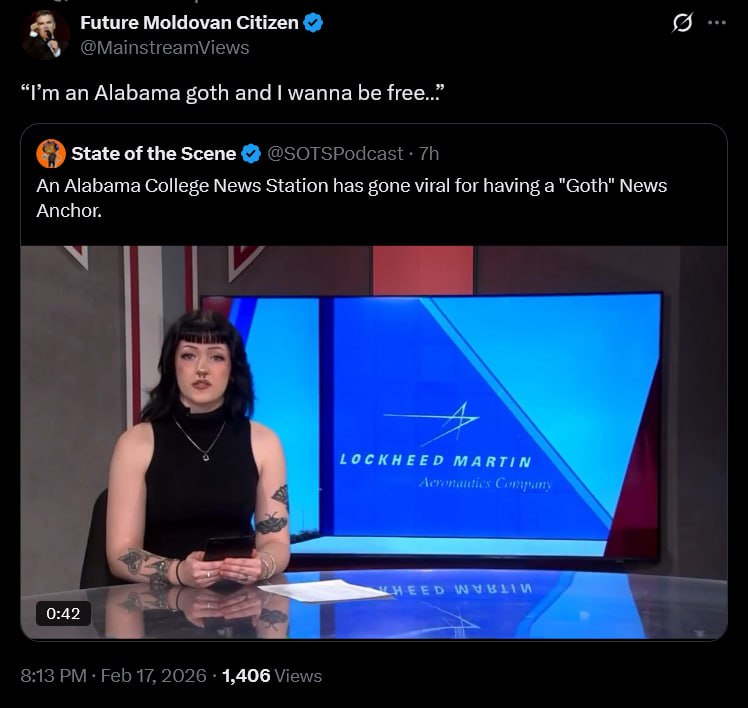Open the quoted post text about the Goth News Anchor

352,198
